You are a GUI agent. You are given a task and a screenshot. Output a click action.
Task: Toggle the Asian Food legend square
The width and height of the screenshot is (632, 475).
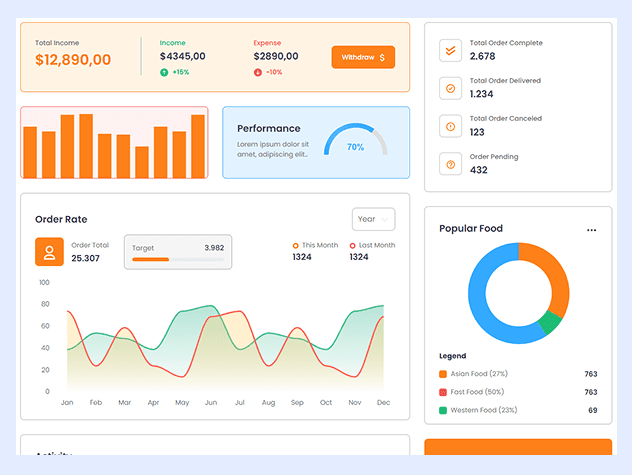tap(443, 374)
